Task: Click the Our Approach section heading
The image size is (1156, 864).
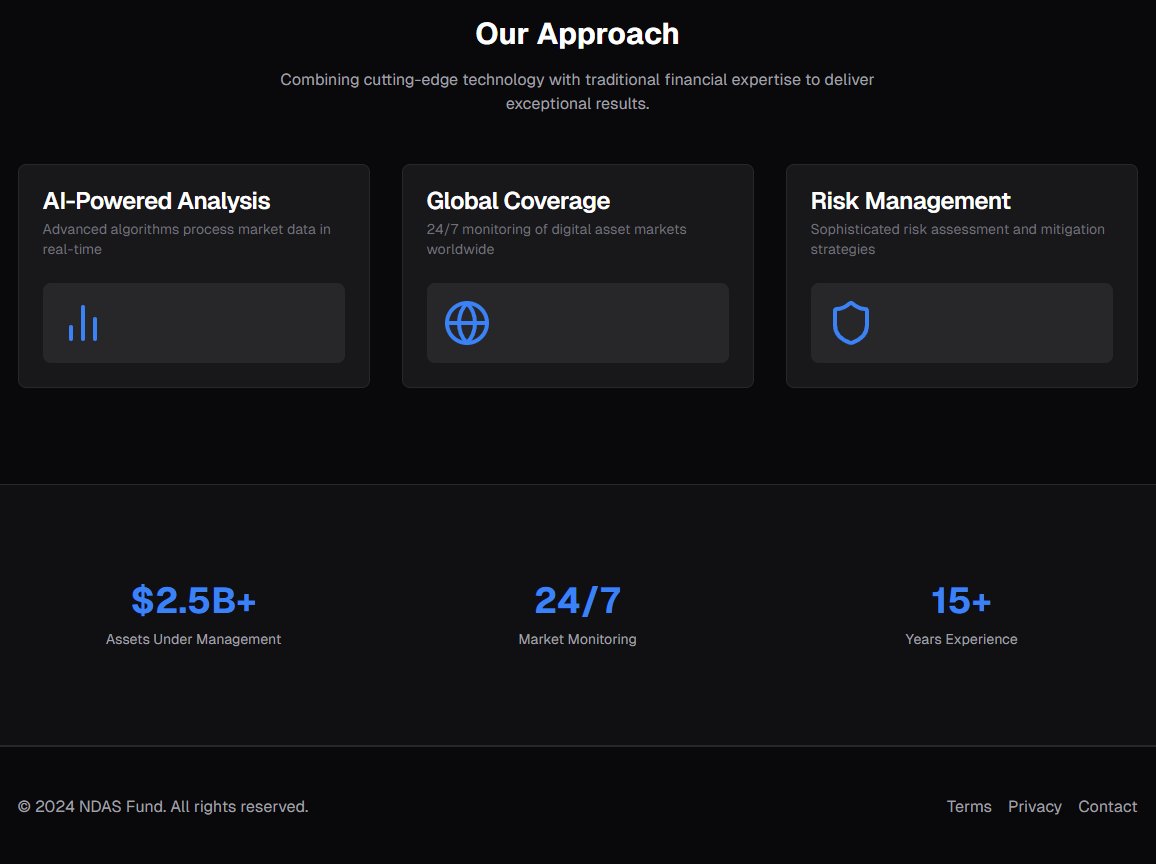Action: click(x=577, y=33)
